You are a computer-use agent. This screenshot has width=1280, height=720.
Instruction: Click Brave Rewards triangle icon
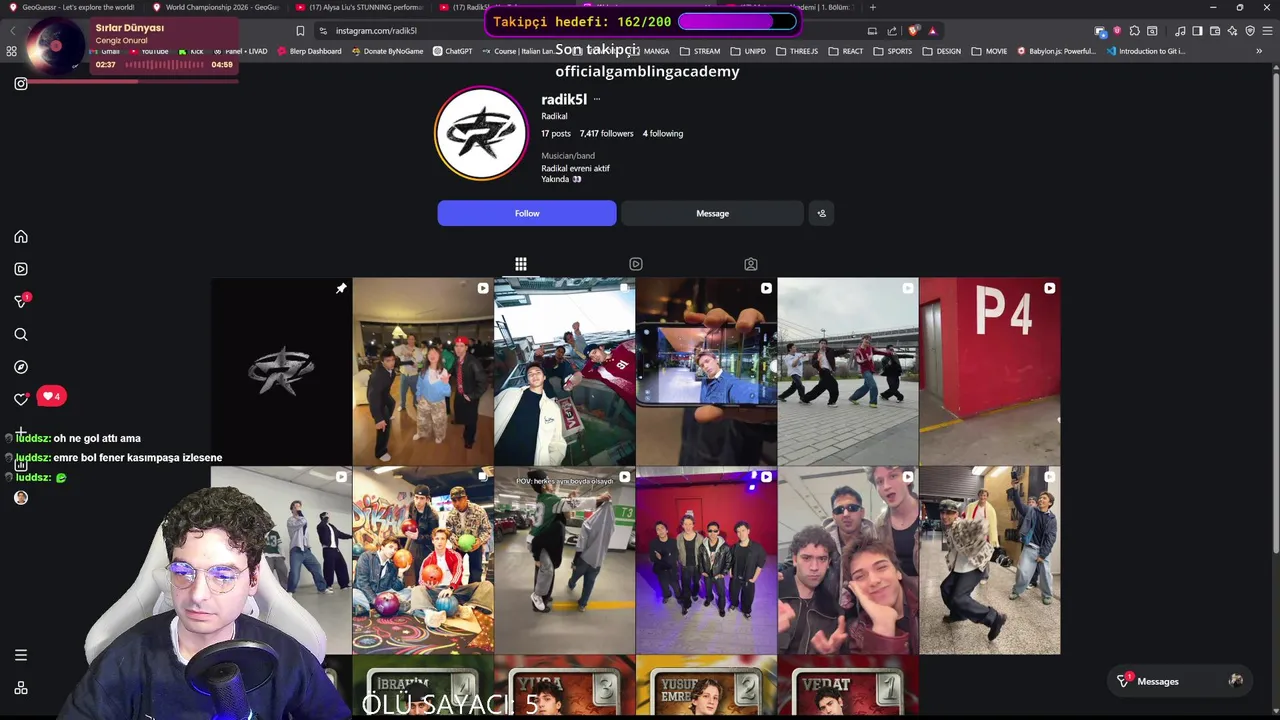tap(932, 31)
